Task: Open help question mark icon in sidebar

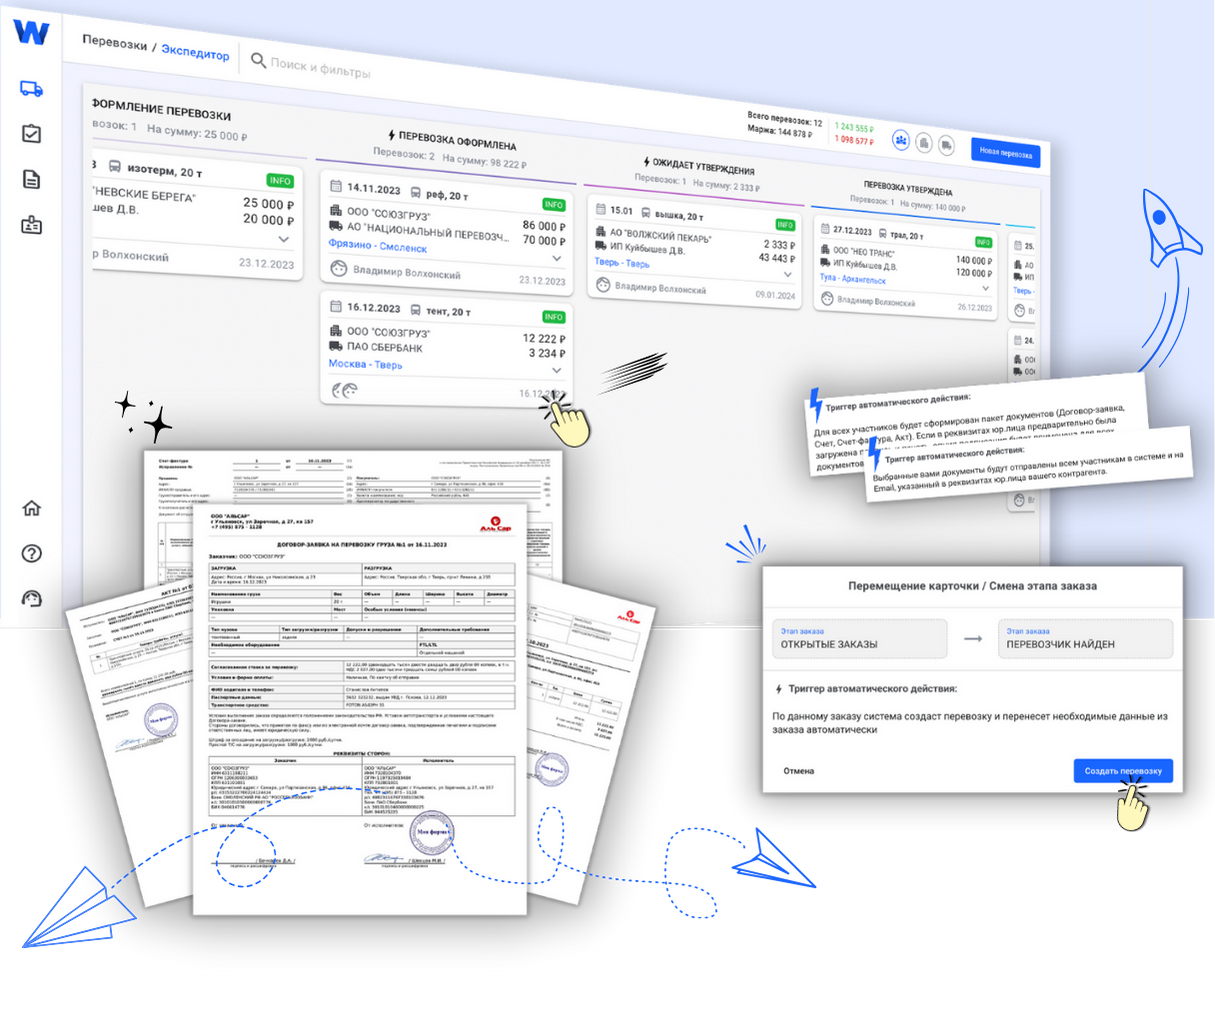Action: click(31, 553)
